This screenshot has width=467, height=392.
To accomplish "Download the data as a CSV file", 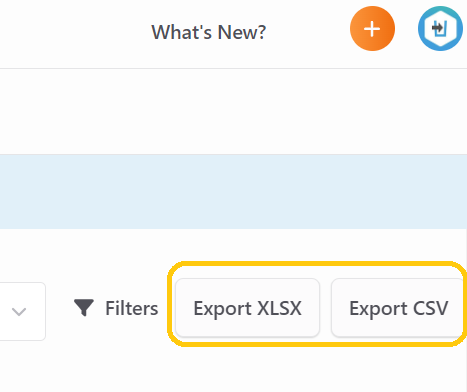I will (x=398, y=308).
